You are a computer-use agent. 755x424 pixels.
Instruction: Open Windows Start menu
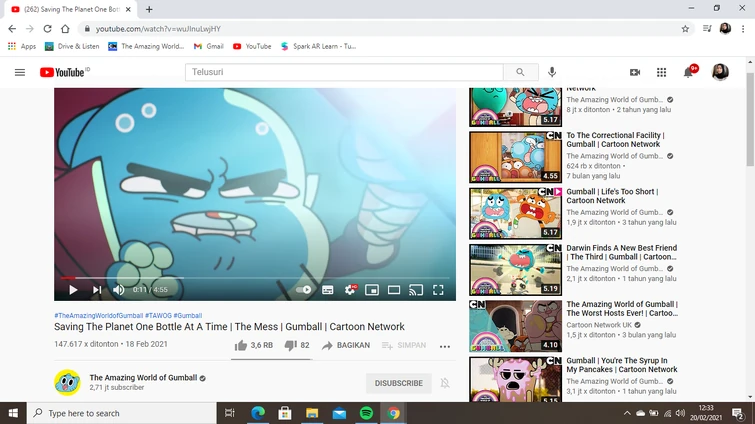coord(13,413)
